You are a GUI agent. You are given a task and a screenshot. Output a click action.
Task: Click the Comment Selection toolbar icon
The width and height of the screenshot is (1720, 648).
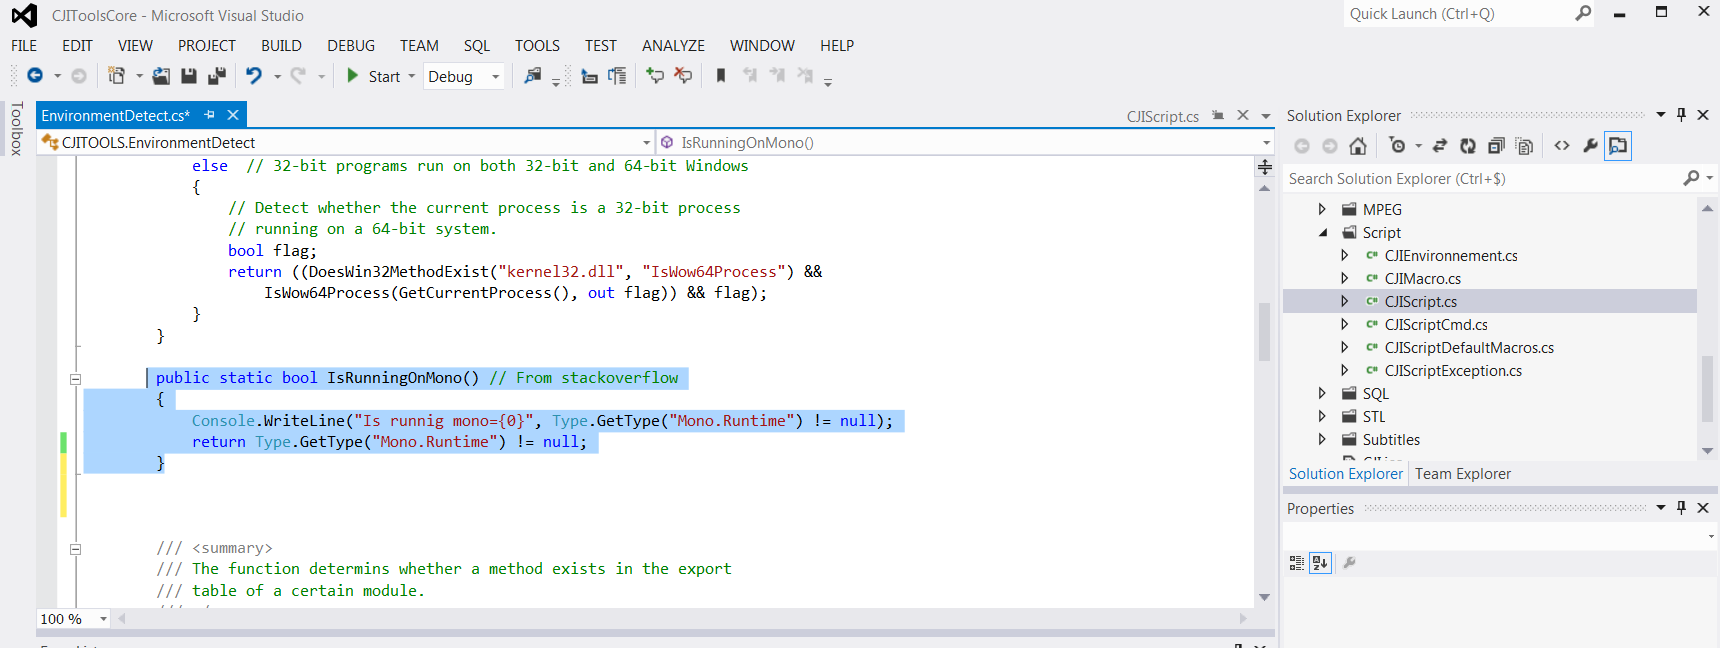pyautogui.click(x=655, y=76)
